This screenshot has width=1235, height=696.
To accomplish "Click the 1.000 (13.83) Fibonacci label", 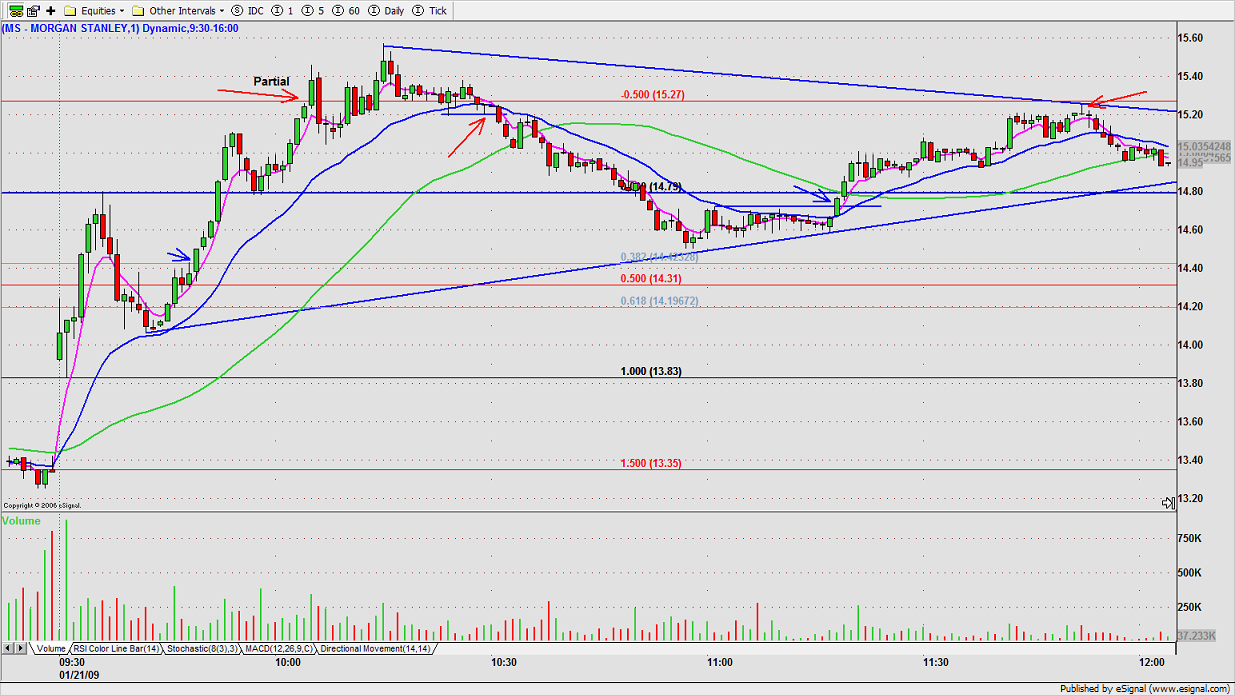I will 650,371.
